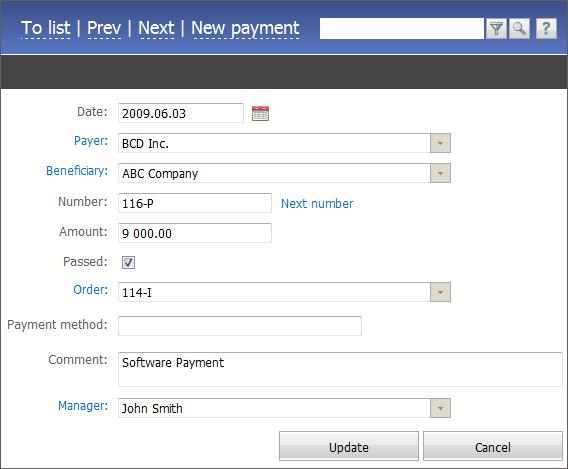This screenshot has width=568, height=469.
Task: Click the Cancel button
Action: click(x=493, y=446)
